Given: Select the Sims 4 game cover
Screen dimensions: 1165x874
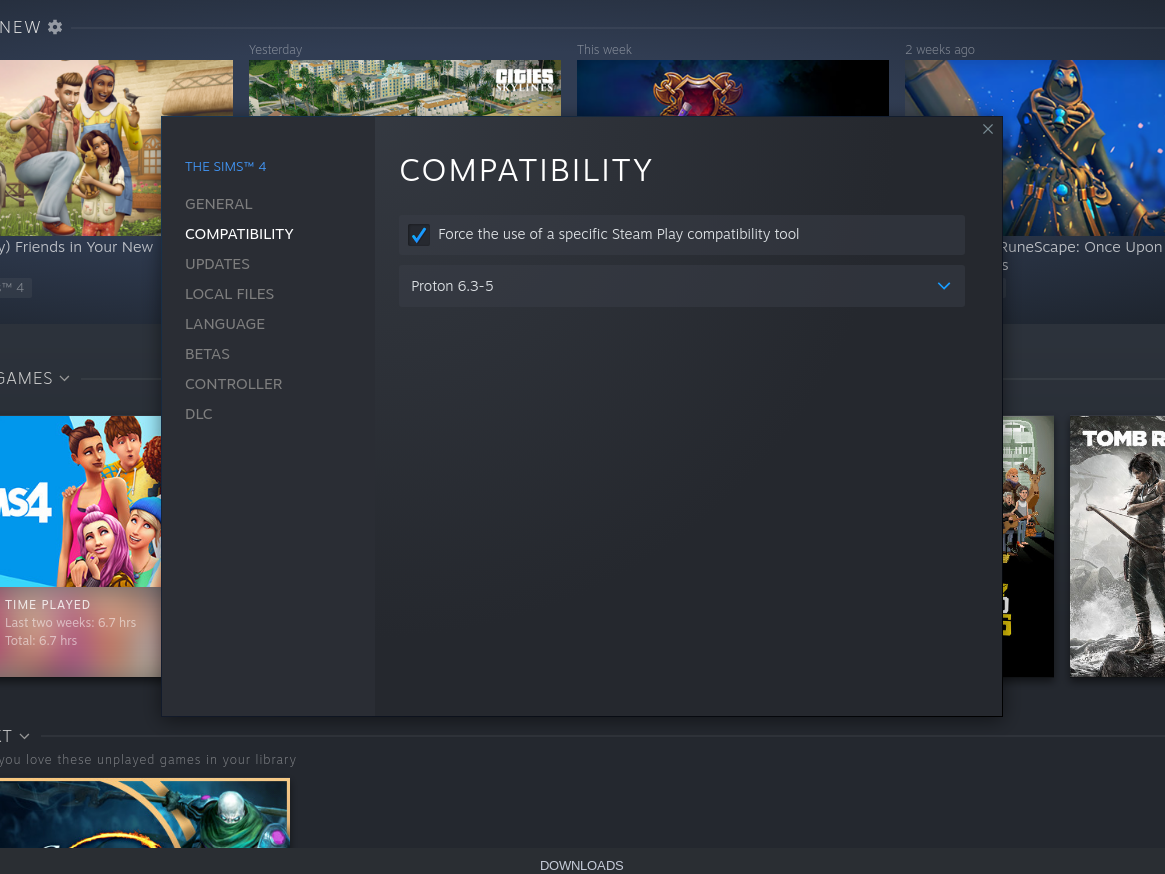Looking at the screenshot, I should pyautogui.click(x=80, y=502).
